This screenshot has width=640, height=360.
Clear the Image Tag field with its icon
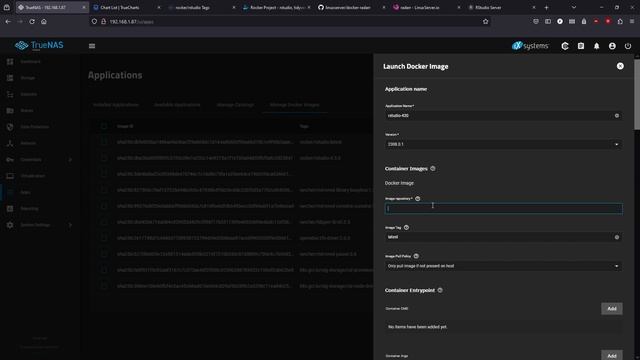(x=617, y=237)
